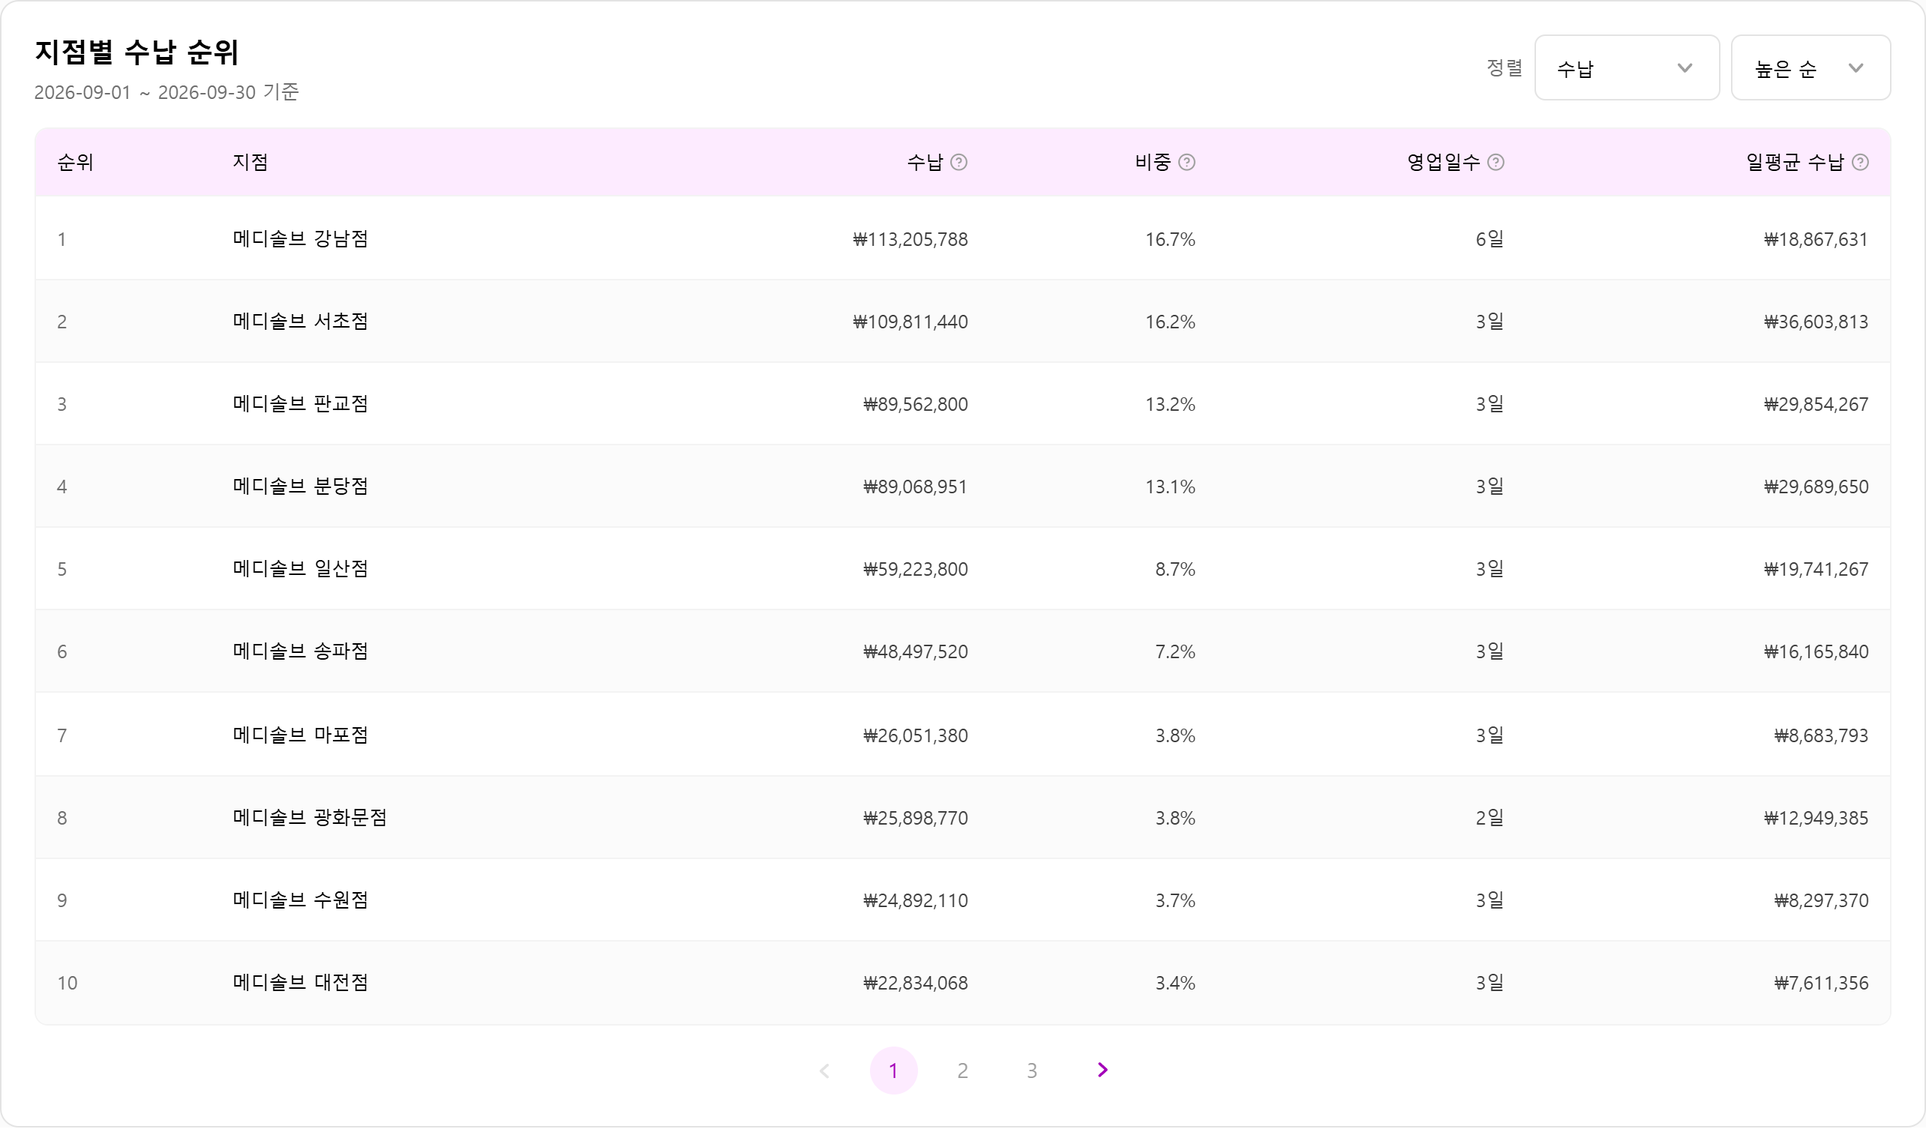This screenshot has width=1926, height=1129.
Task: Click help icon next to 일평균 수납 header
Action: coord(1860,162)
